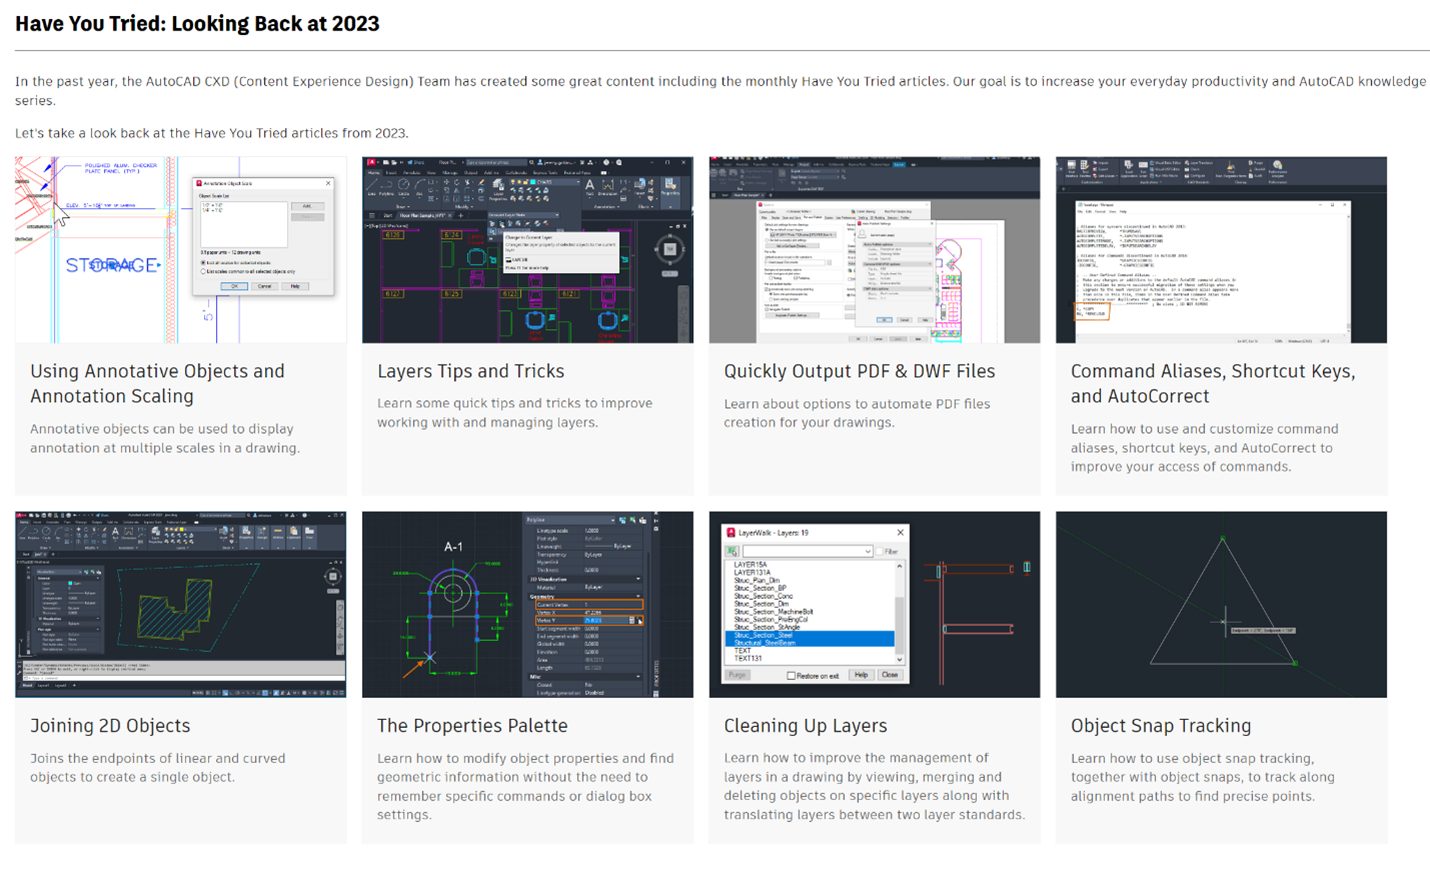Open The Properties Palette title link

tap(472, 726)
